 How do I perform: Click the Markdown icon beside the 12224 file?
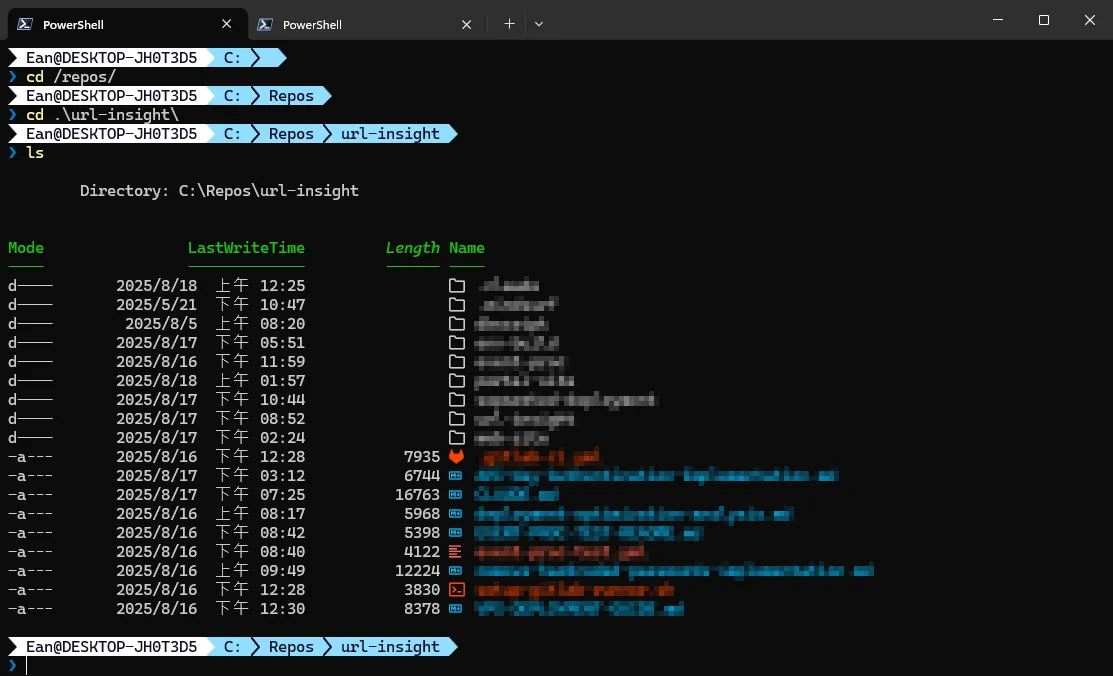click(457, 570)
